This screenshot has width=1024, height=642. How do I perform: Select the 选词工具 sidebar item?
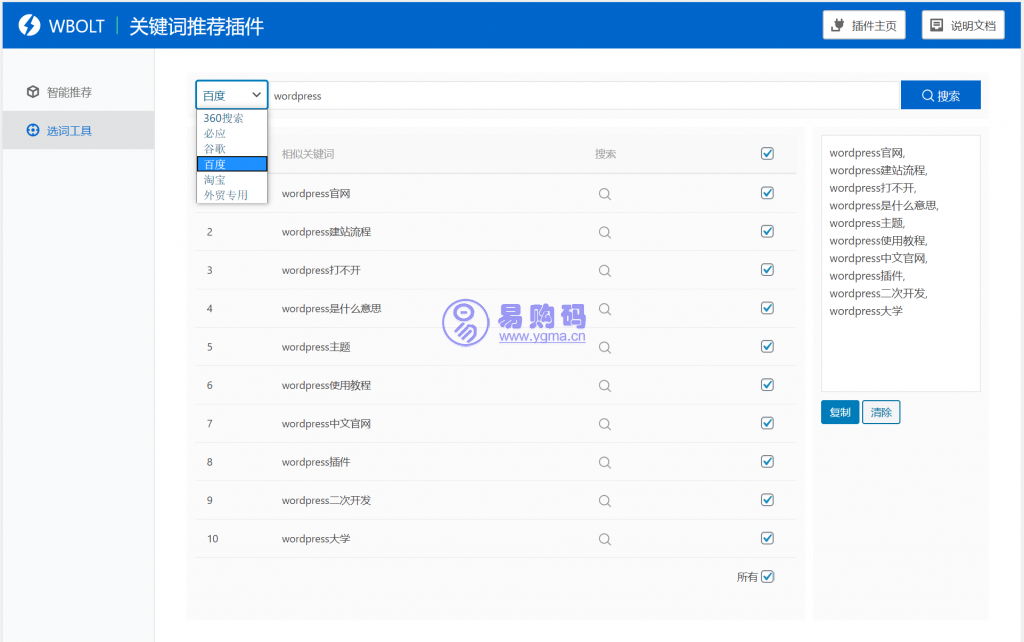[x=69, y=130]
